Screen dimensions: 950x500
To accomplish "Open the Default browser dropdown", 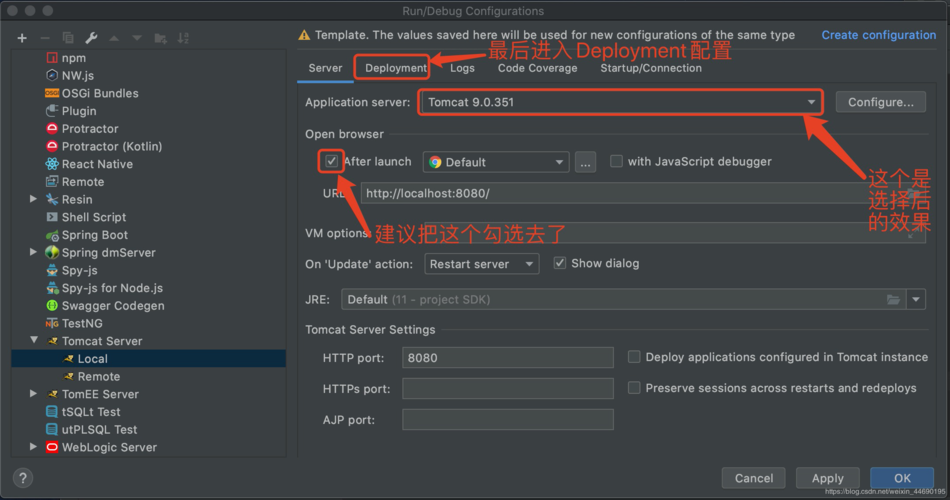I will point(496,162).
